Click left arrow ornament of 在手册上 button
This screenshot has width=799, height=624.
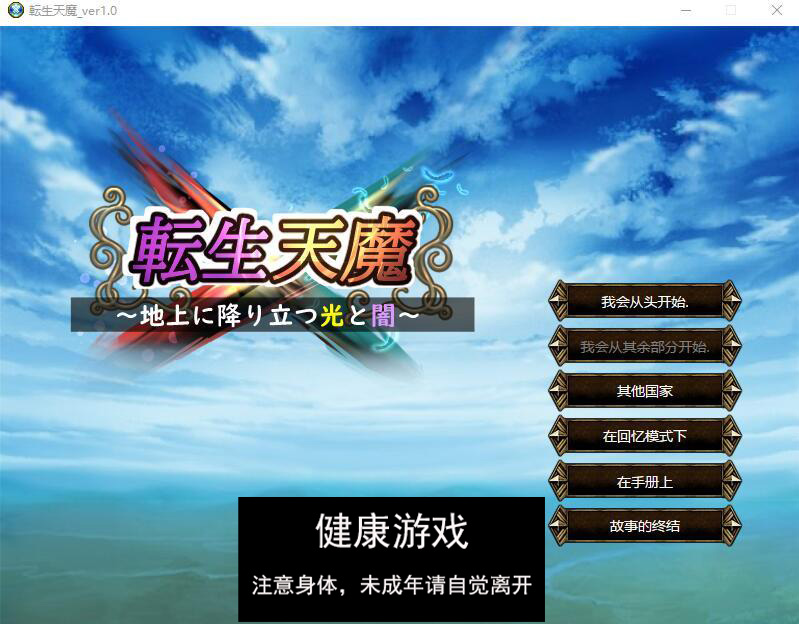pos(558,481)
